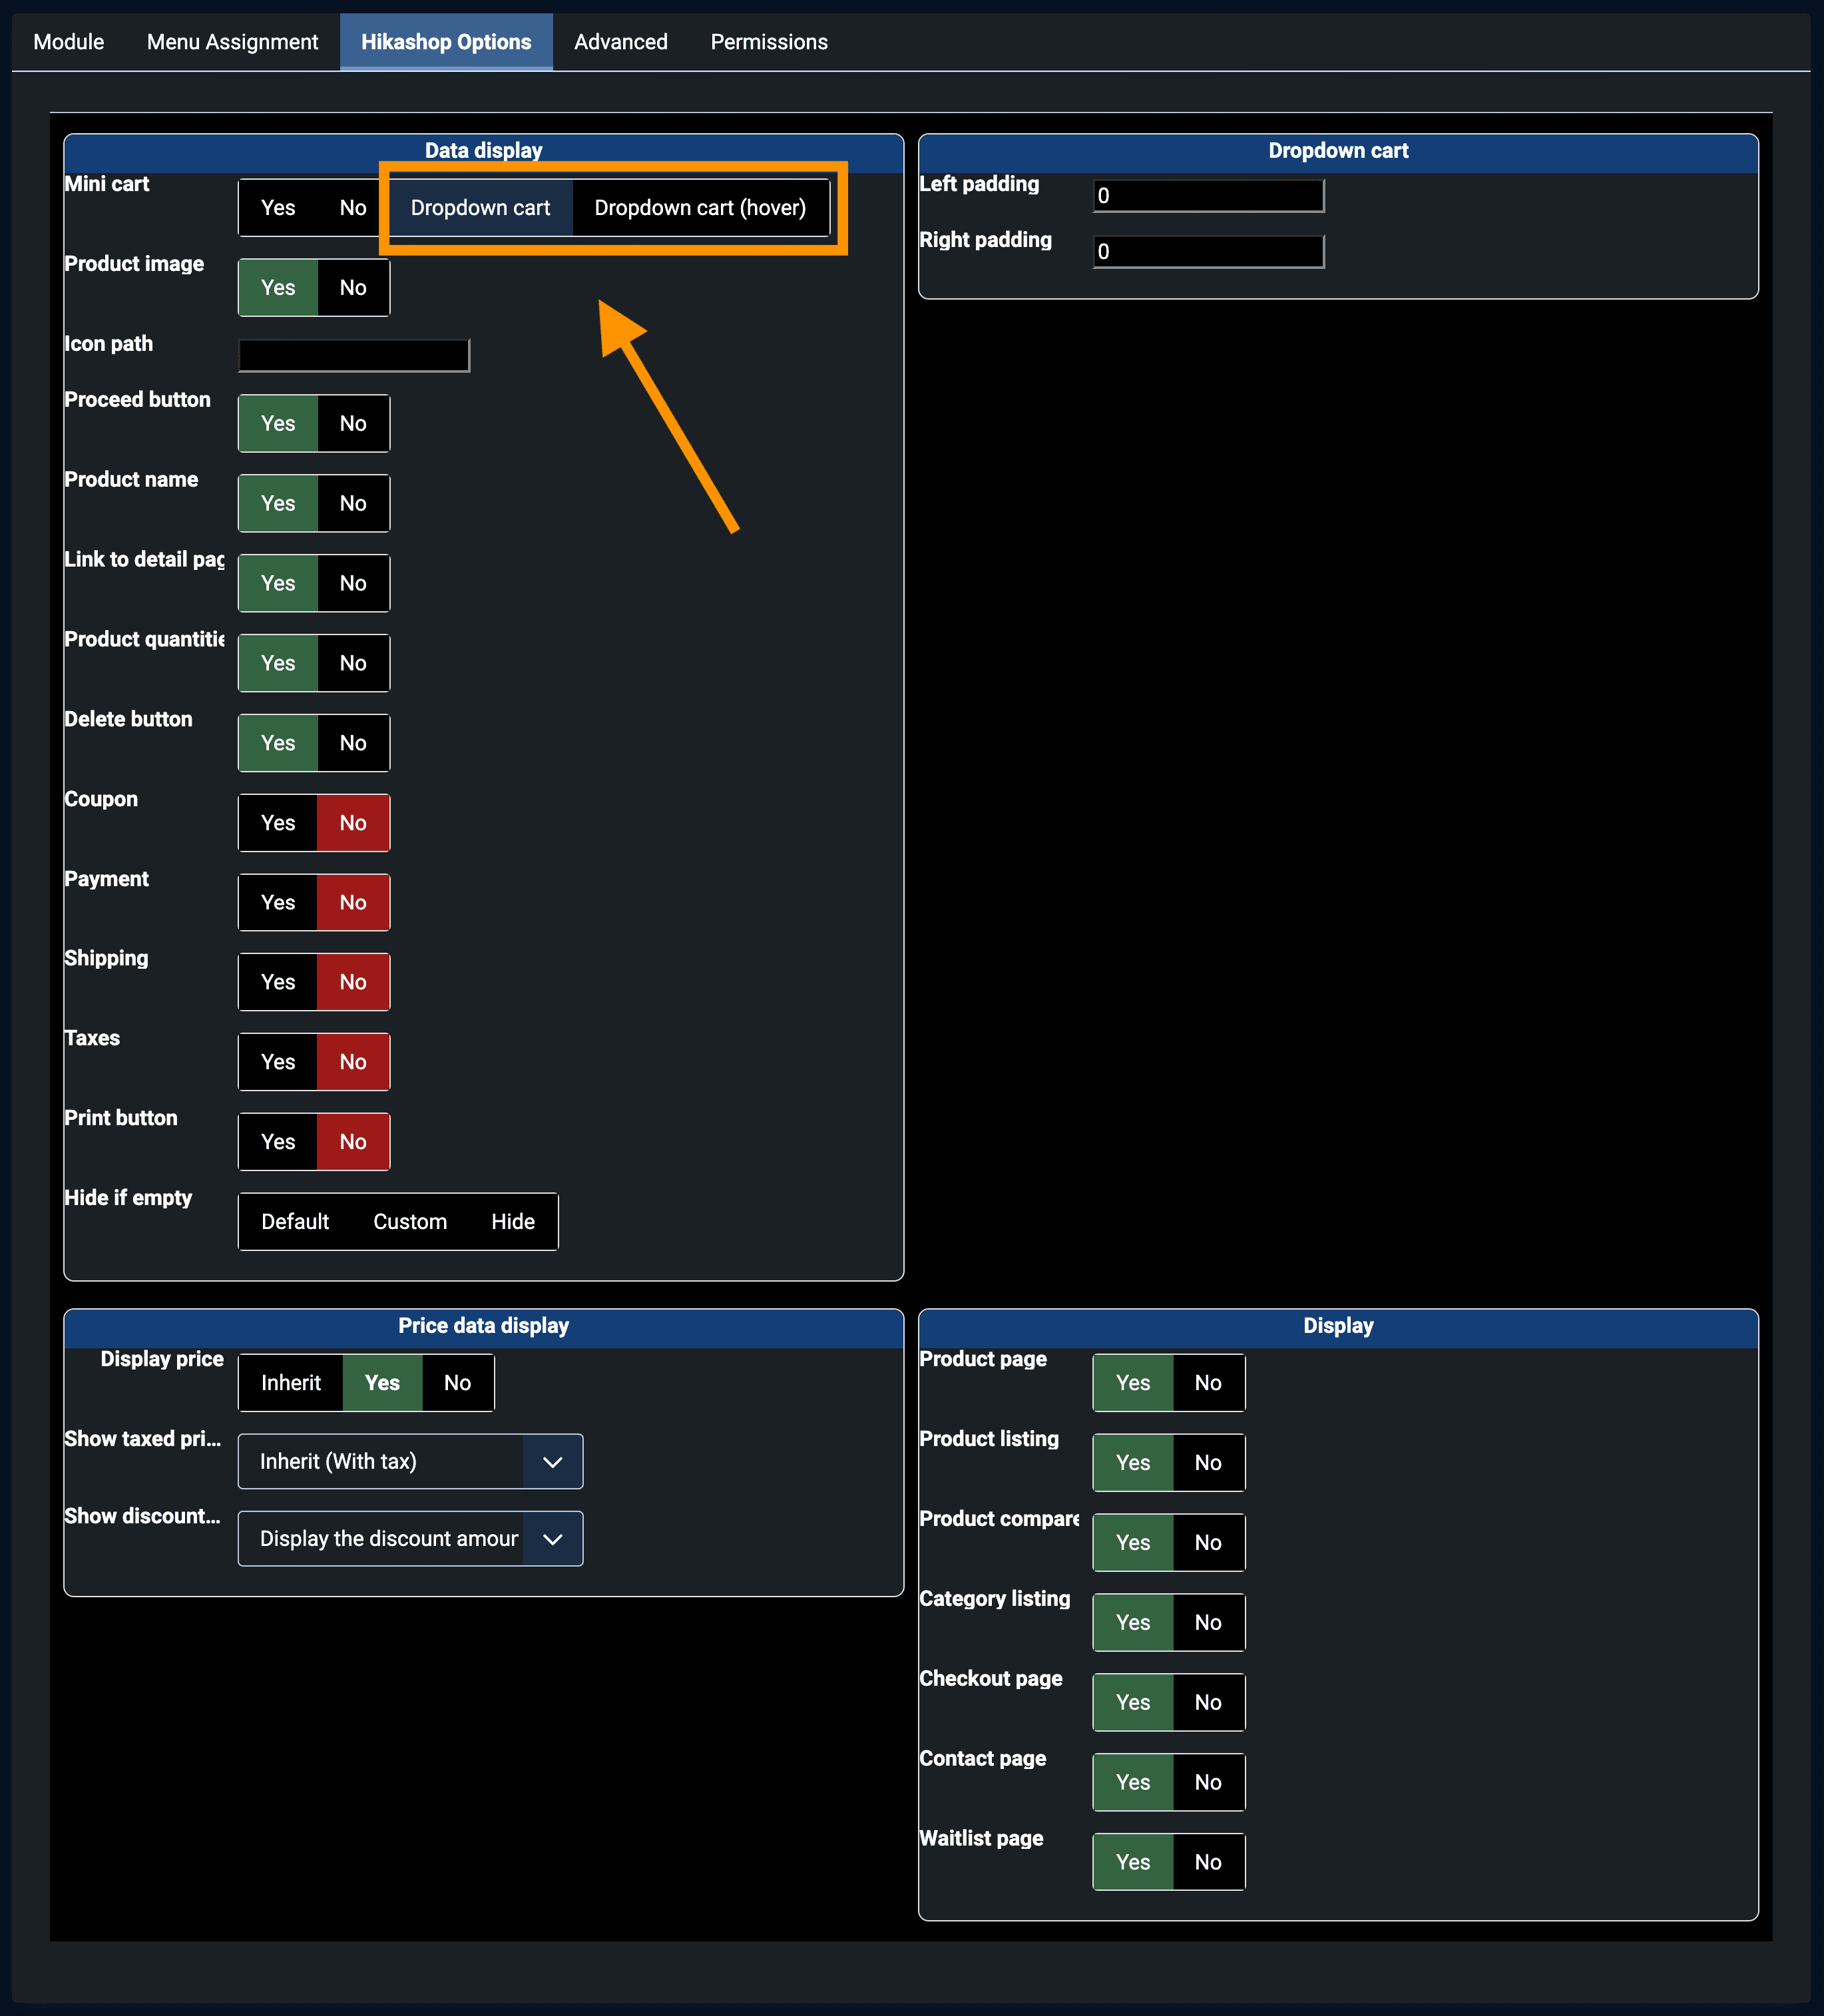The image size is (1824, 2016).
Task: Open the Module tab
Action: point(68,42)
